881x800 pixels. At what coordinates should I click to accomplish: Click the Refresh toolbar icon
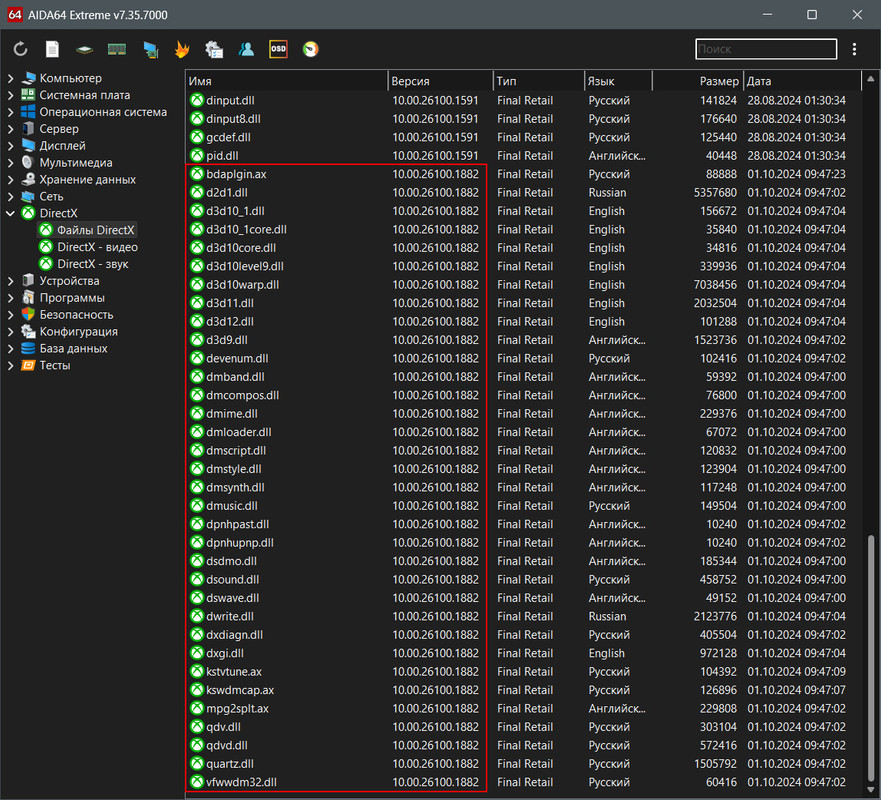click(21, 49)
